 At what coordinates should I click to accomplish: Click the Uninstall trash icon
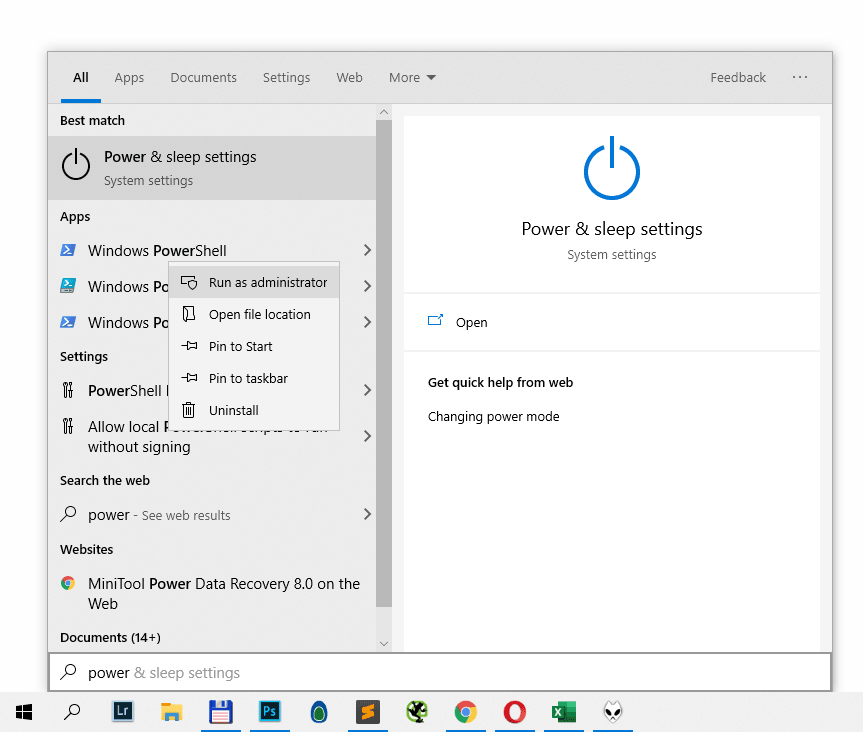(x=189, y=410)
